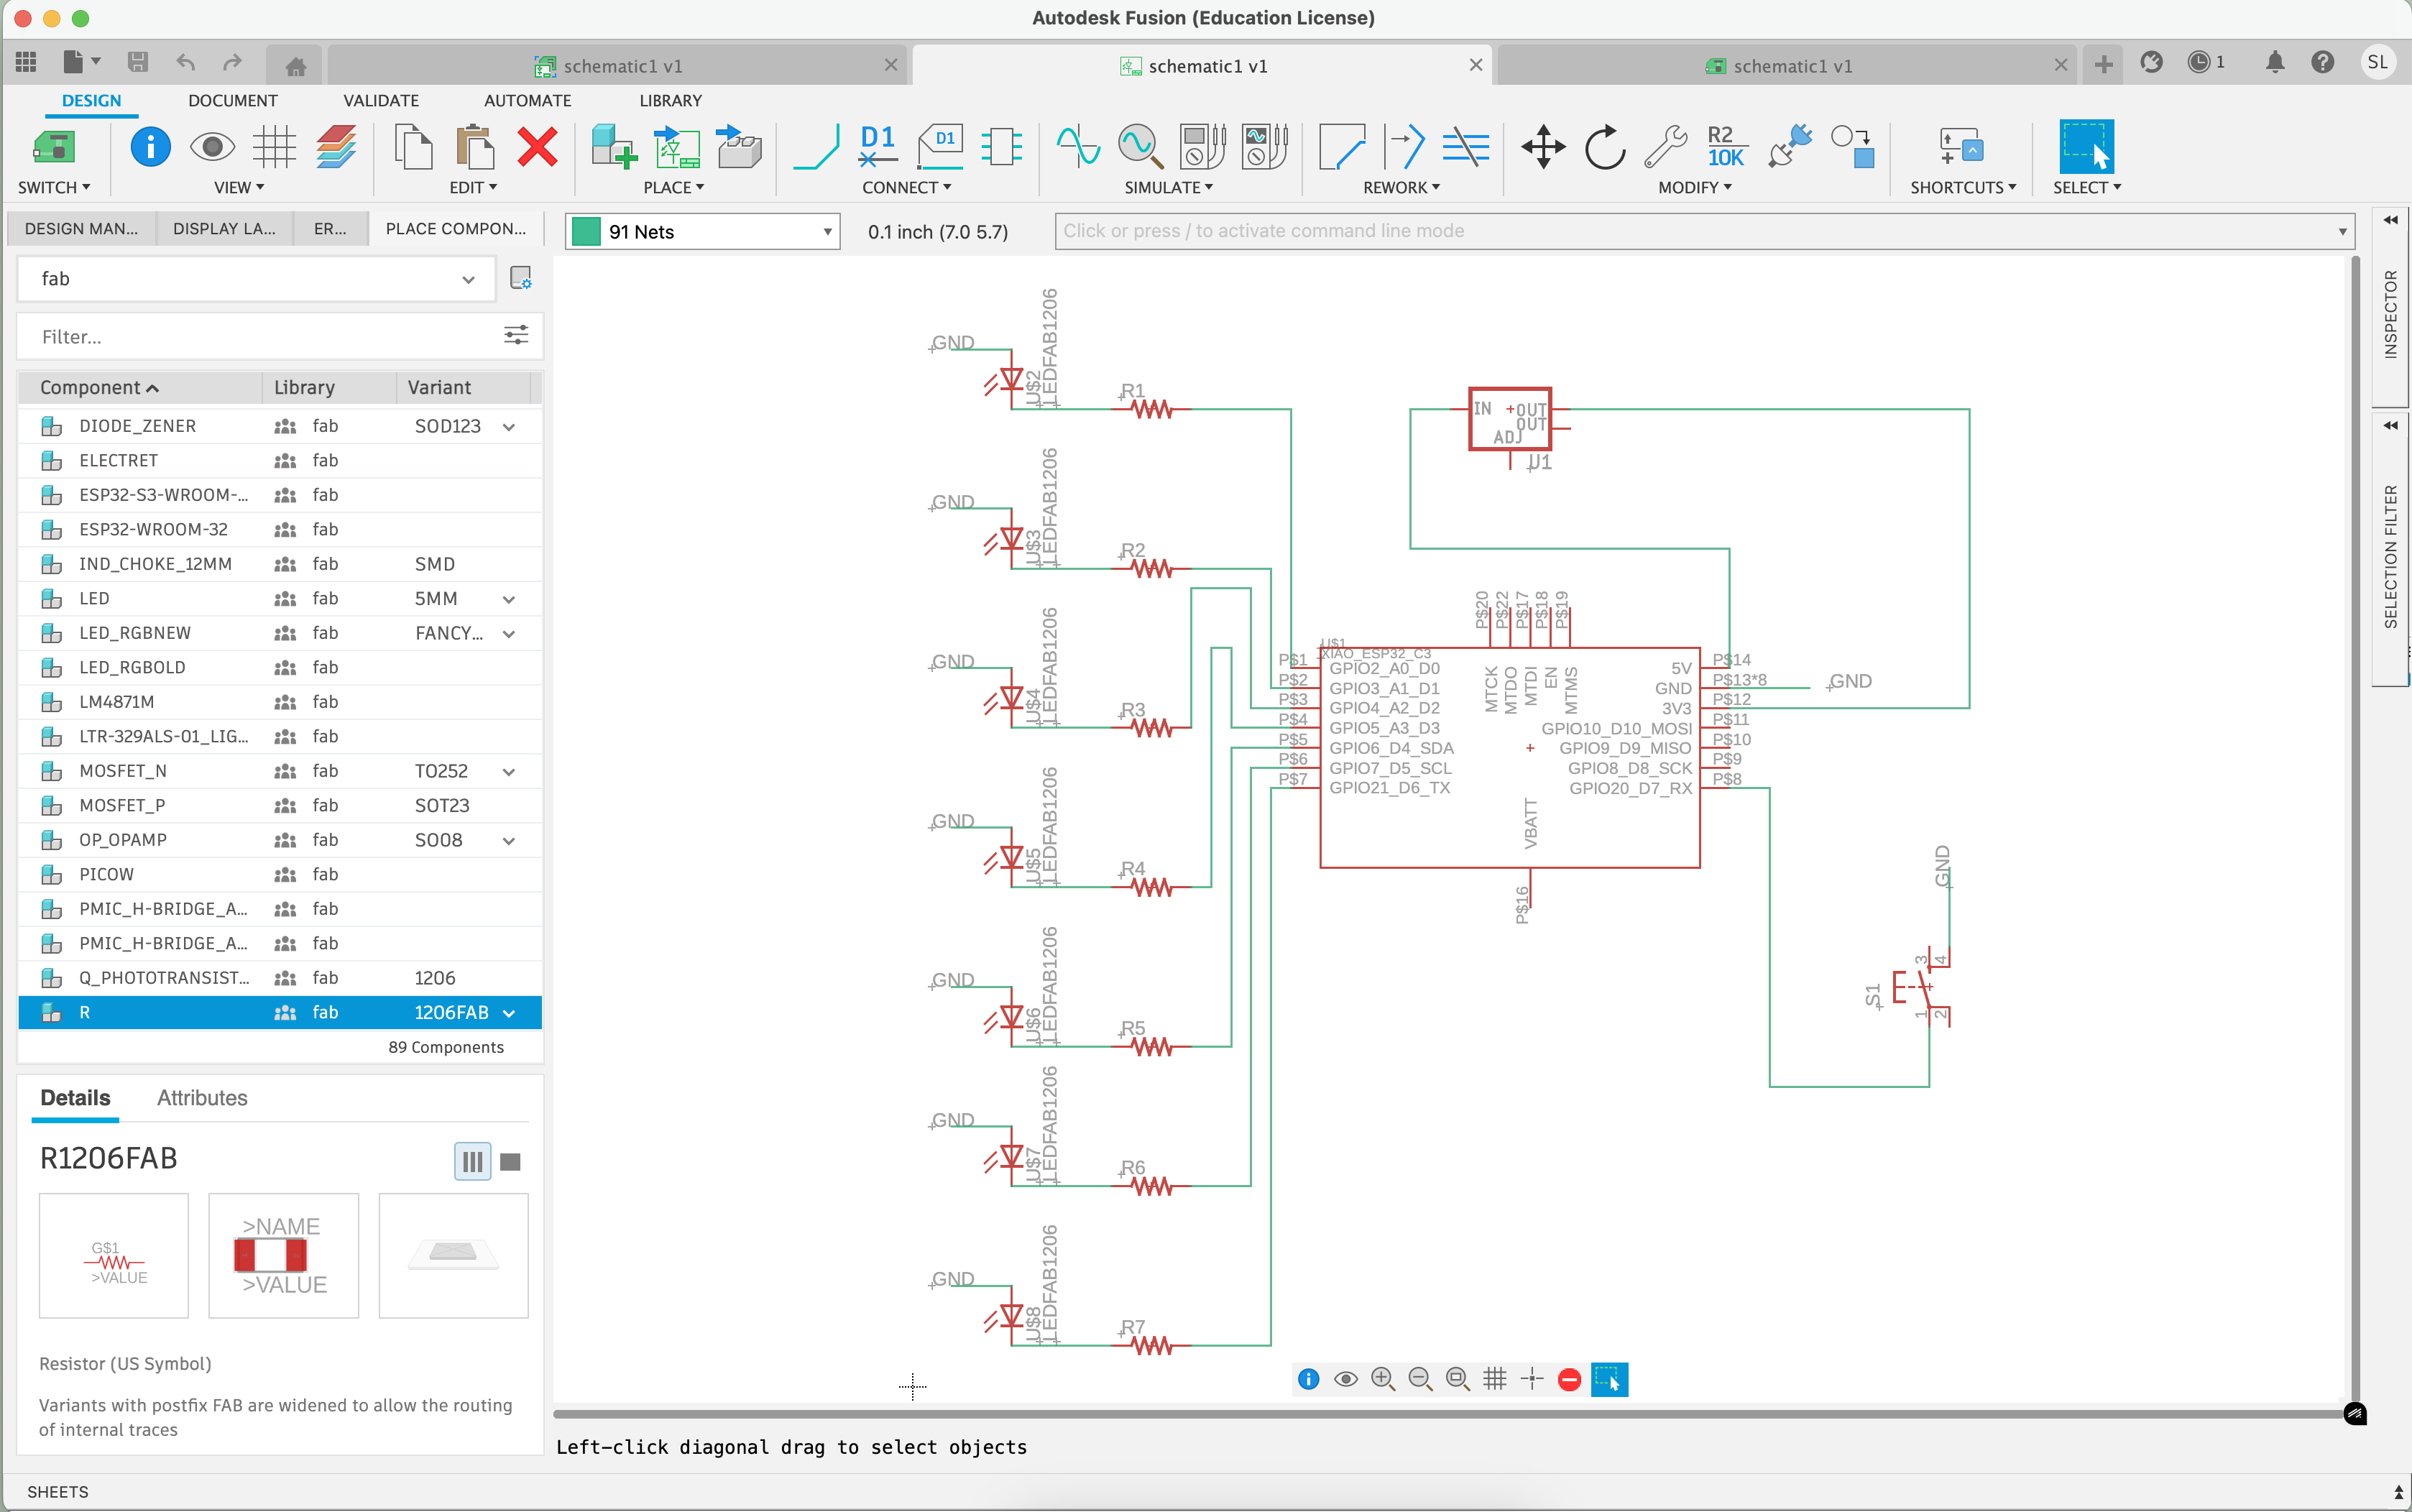
Task: Switch to the VALIDATE ribbon tab
Action: [x=381, y=100]
